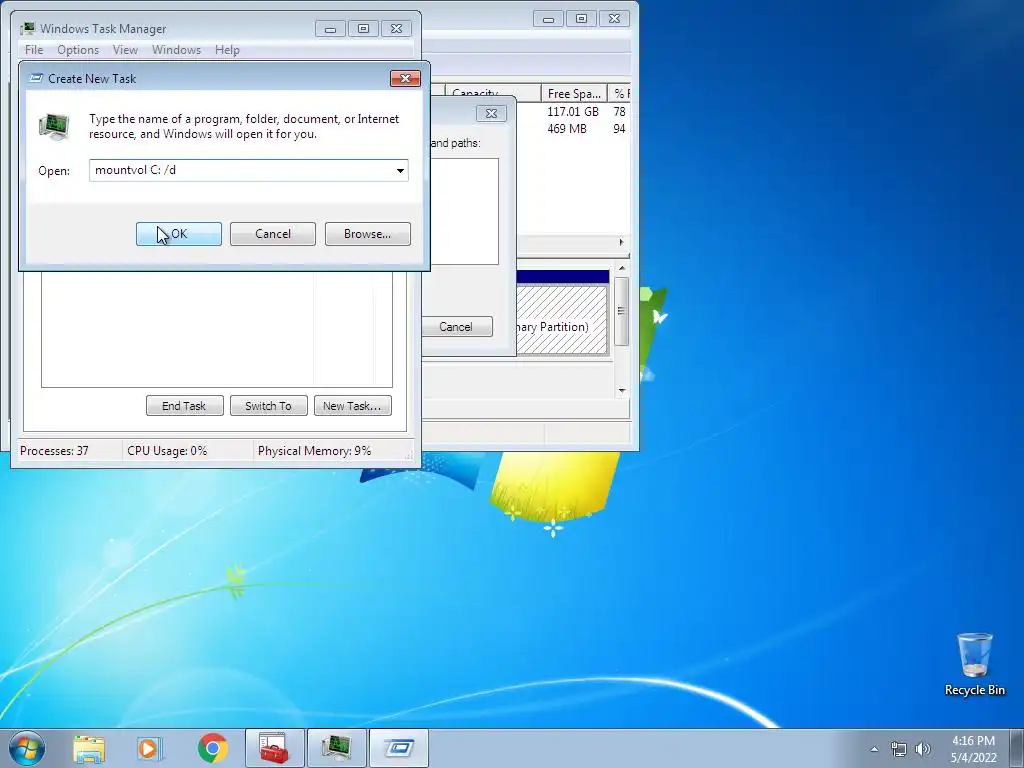Image resolution: width=1024 pixels, height=768 pixels.
Task: Click the Capacity column header in Disk Management
Action: pyautogui.click(x=493, y=93)
